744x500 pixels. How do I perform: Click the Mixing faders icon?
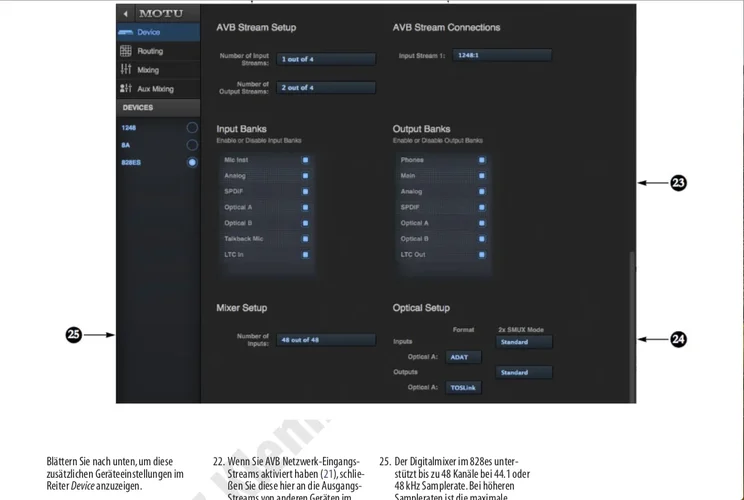(126, 69)
